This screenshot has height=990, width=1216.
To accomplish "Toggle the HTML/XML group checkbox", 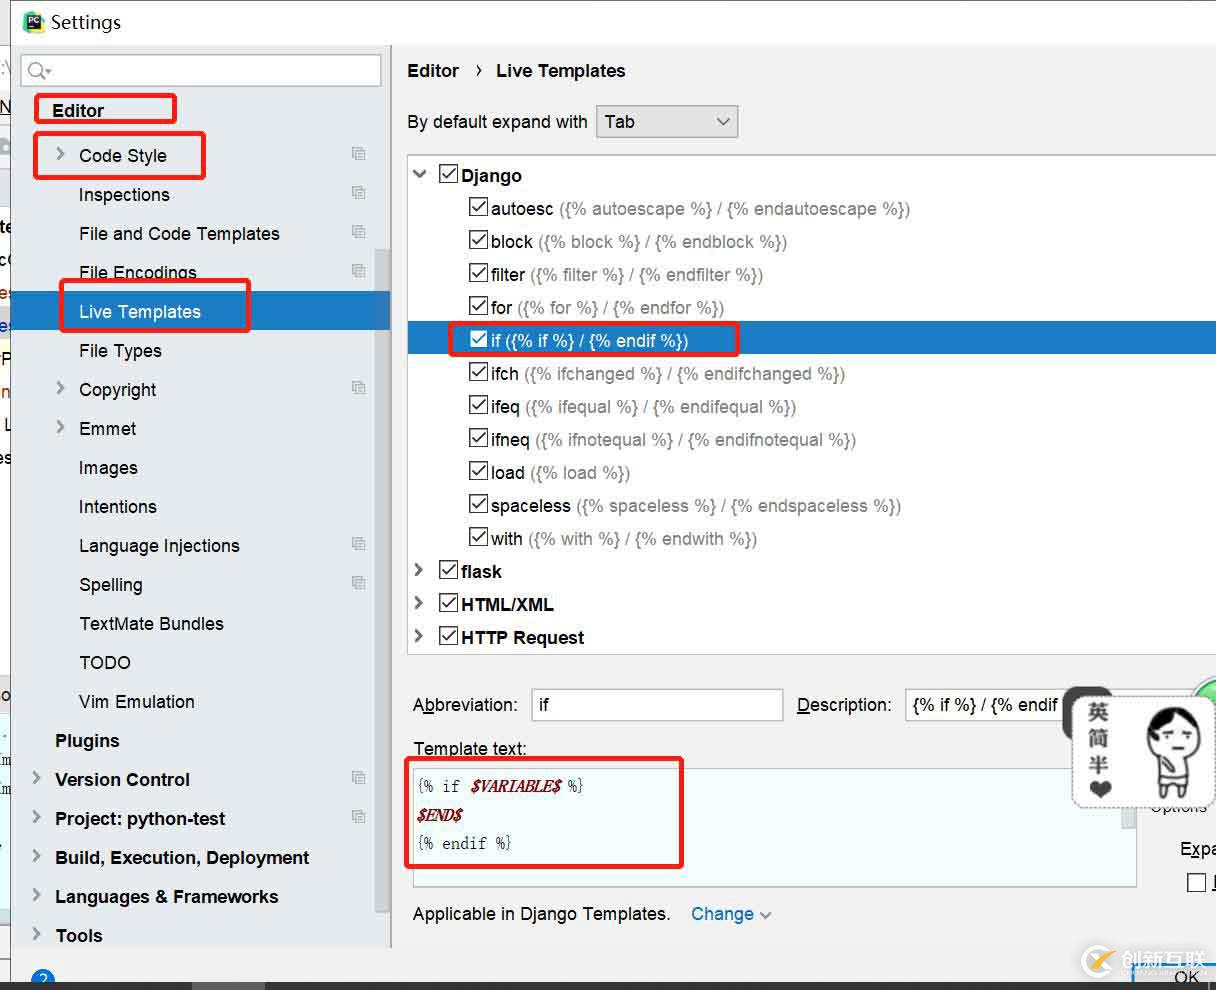I will pyautogui.click(x=449, y=603).
